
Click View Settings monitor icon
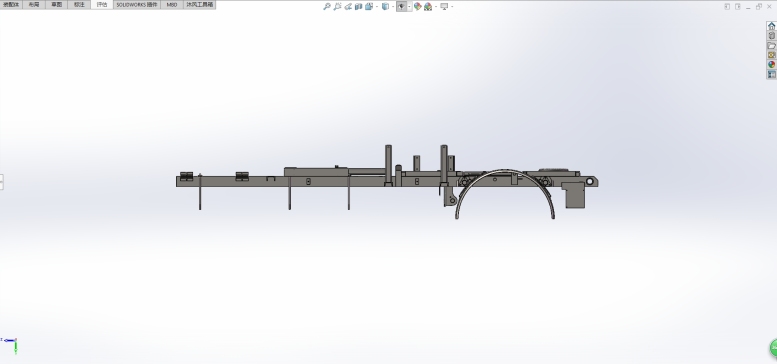444,6
